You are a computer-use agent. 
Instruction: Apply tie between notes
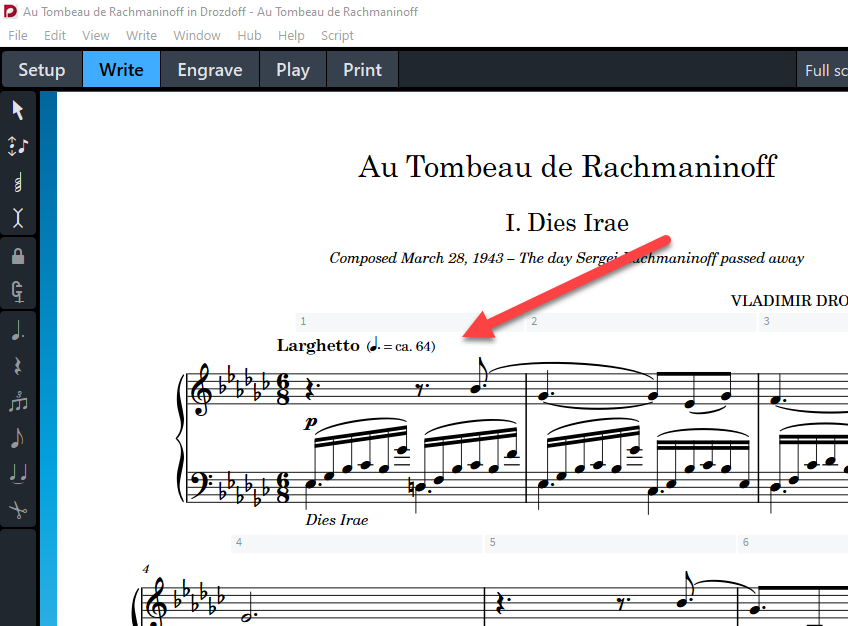(x=18, y=474)
